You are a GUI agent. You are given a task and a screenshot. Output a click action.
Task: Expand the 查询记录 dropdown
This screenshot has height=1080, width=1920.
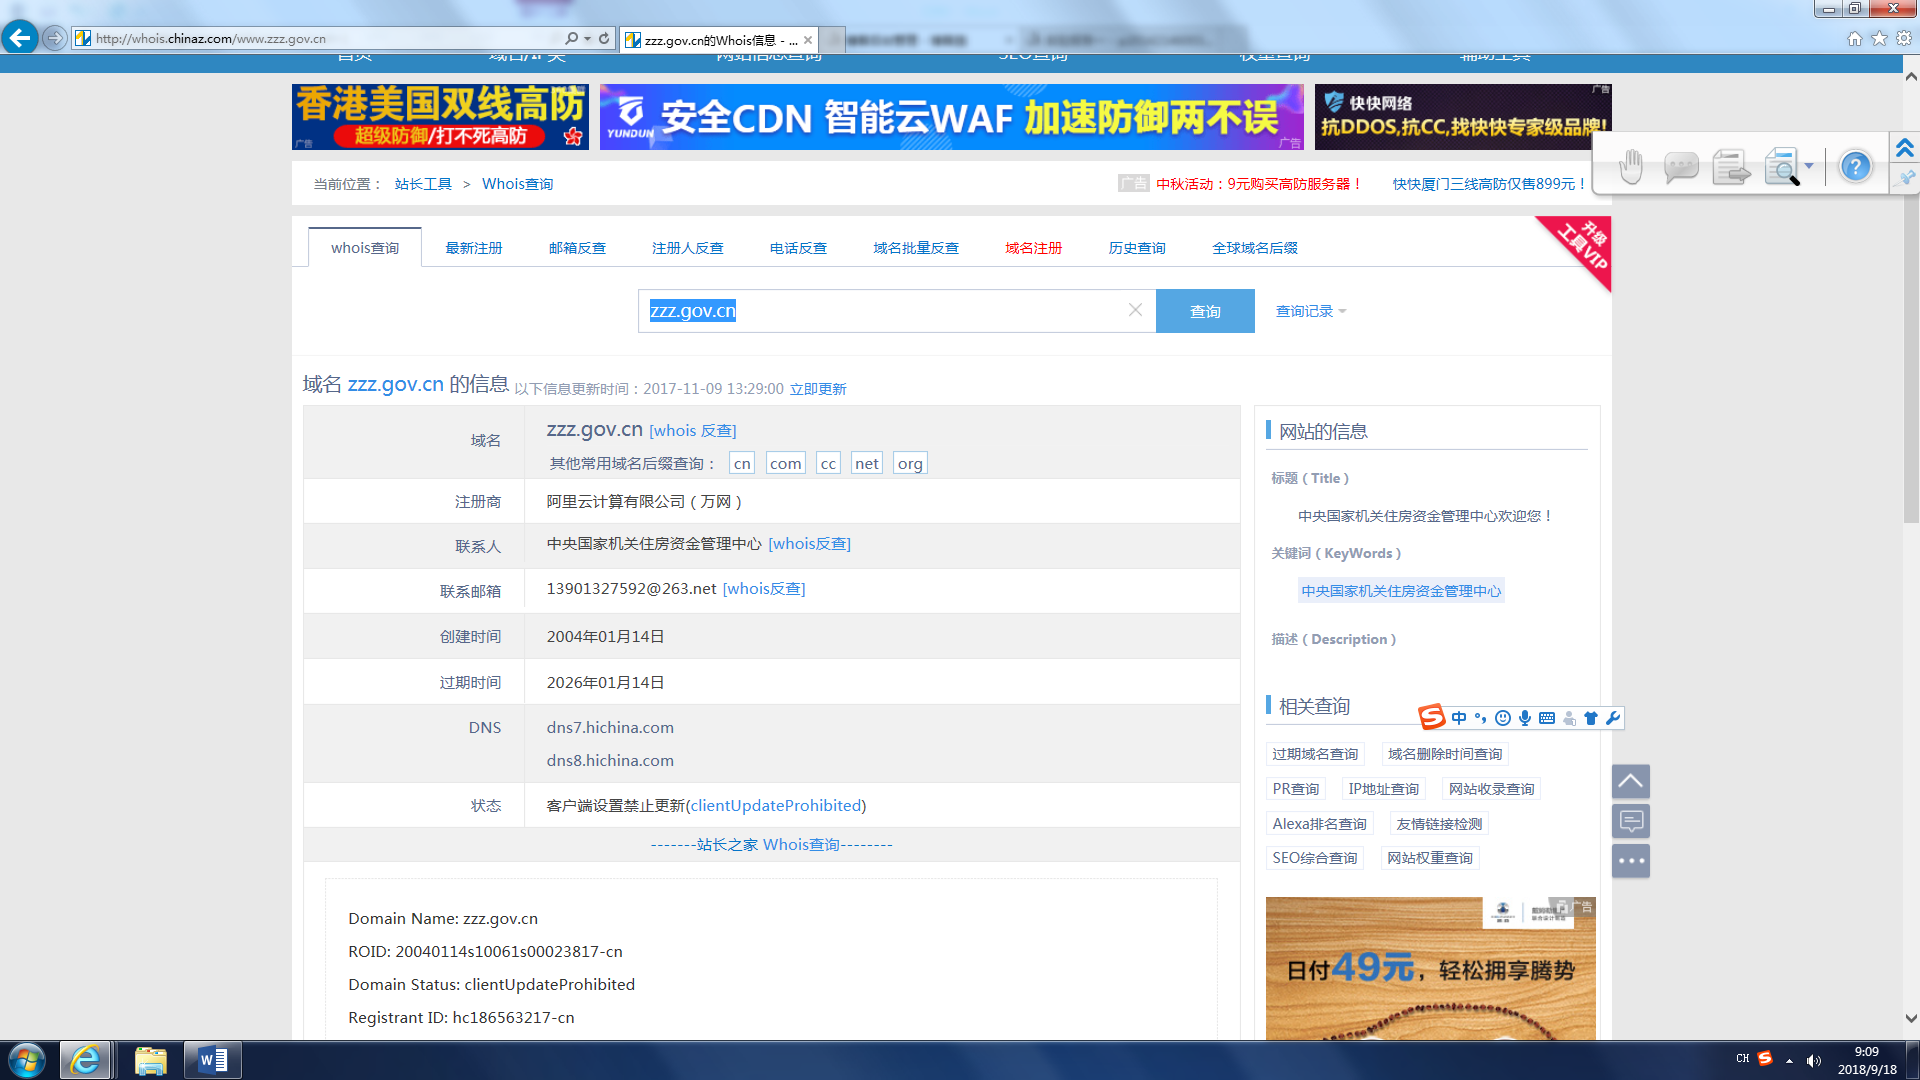tap(1310, 311)
